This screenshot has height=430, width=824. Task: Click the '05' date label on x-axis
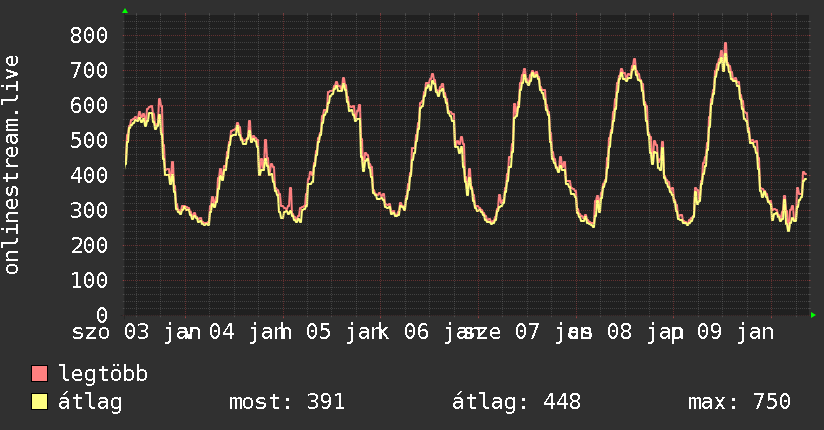pos(318,332)
